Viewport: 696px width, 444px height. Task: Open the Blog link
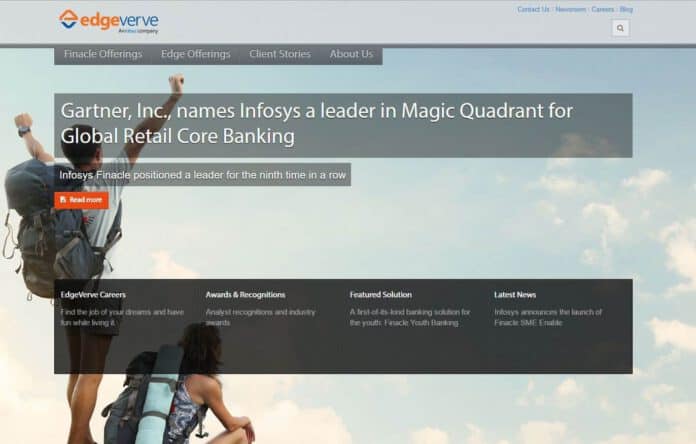coord(626,9)
